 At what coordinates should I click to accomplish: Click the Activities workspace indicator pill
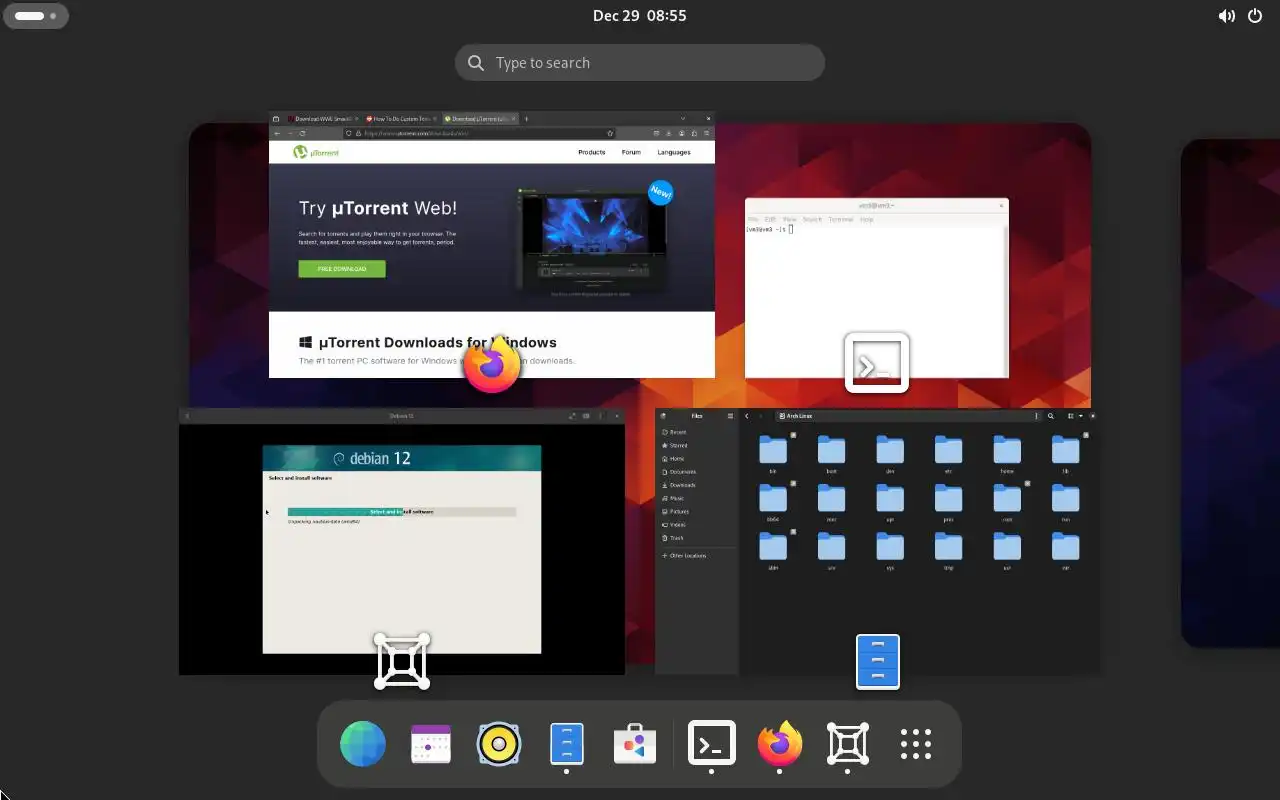click(x=35, y=16)
